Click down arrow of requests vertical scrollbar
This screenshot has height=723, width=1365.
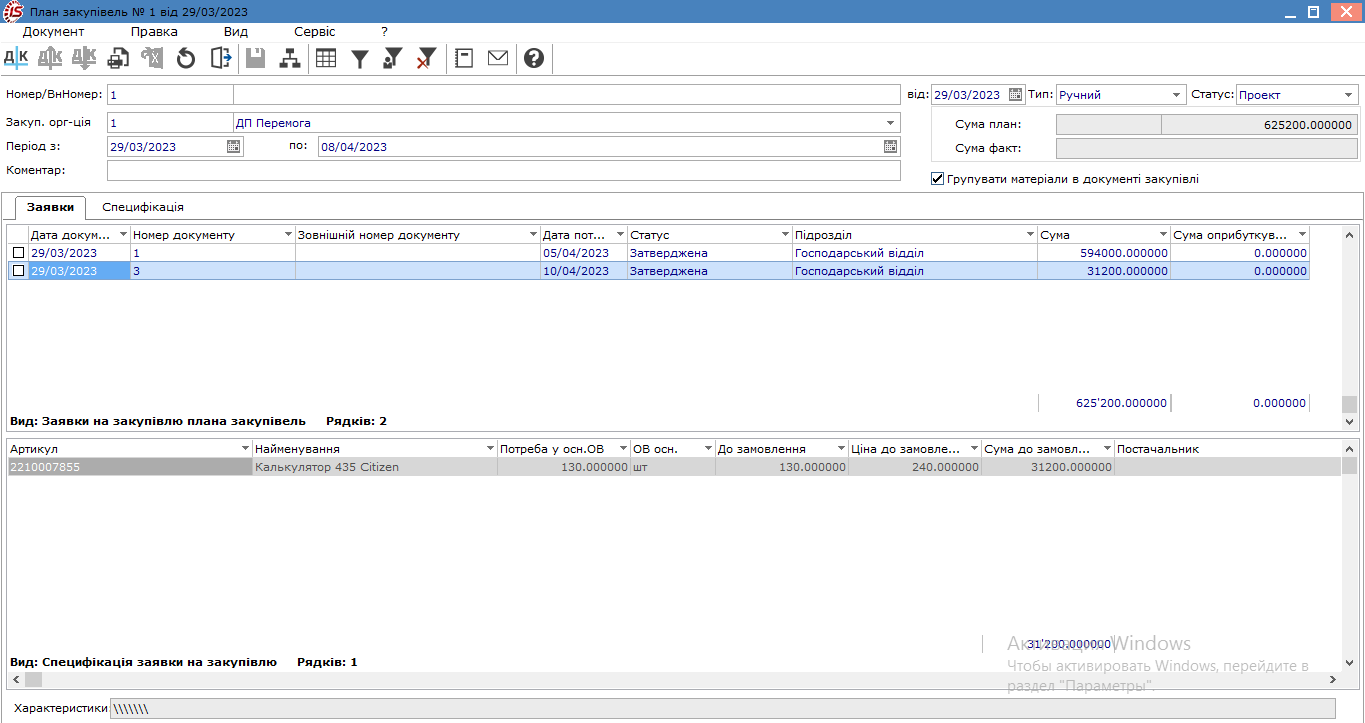1350,422
